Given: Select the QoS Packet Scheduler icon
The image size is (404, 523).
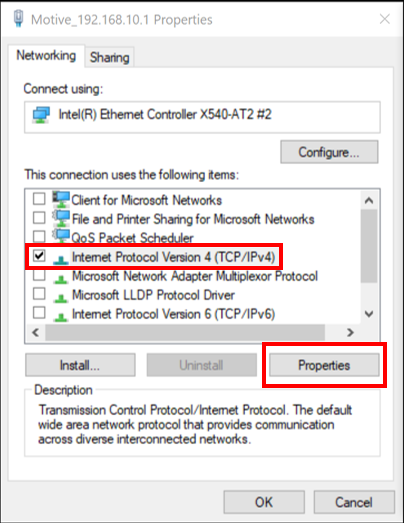Looking at the screenshot, I should click(x=61, y=236).
